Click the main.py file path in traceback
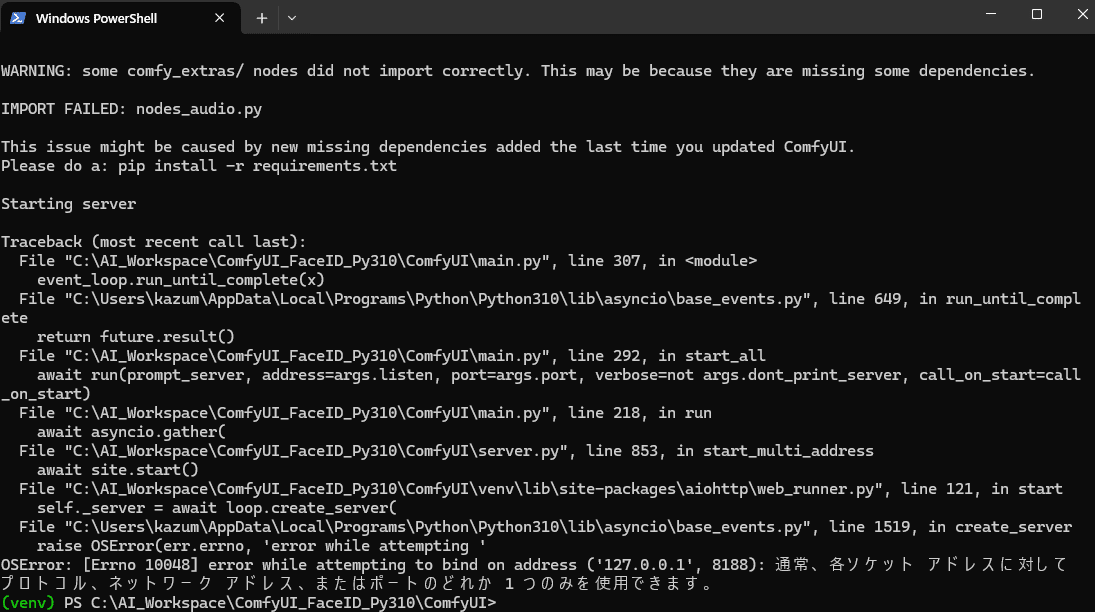Image resolution: width=1095 pixels, height=612 pixels. click(300, 260)
